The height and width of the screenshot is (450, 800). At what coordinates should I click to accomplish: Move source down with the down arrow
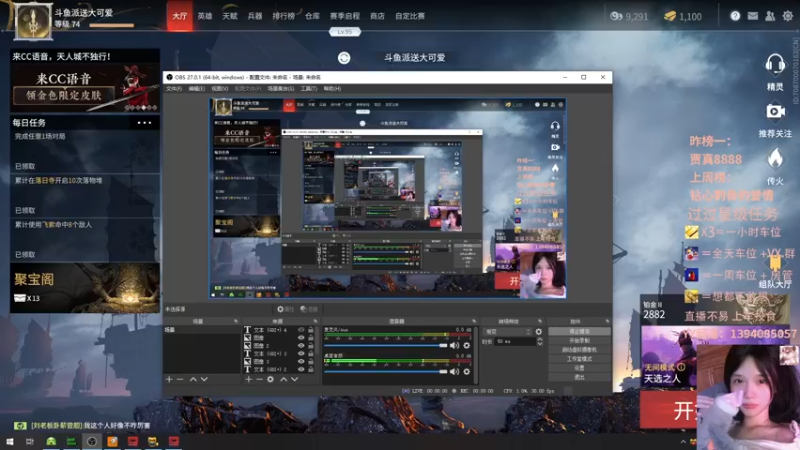coord(294,380)
